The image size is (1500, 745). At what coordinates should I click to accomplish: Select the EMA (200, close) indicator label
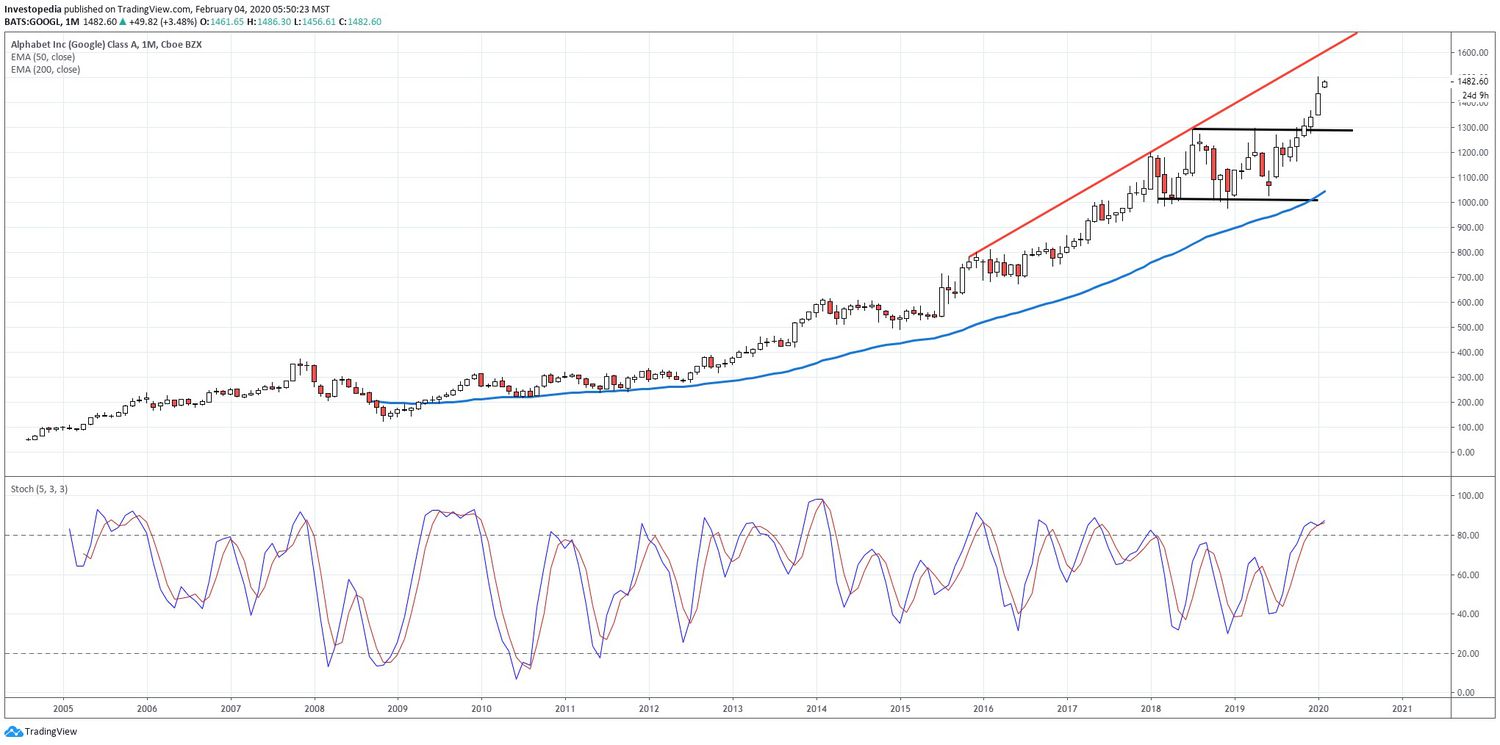[47, 70]
